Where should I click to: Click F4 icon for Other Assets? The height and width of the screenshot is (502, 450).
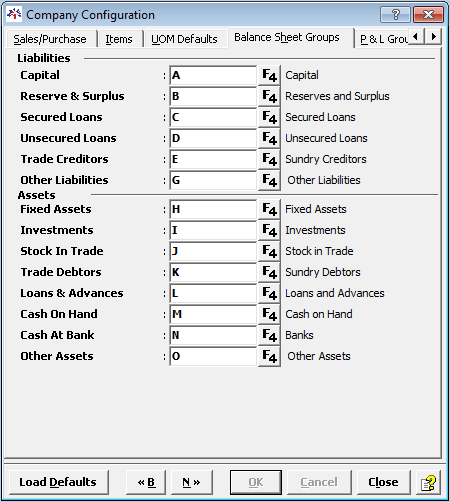point(269,356)
